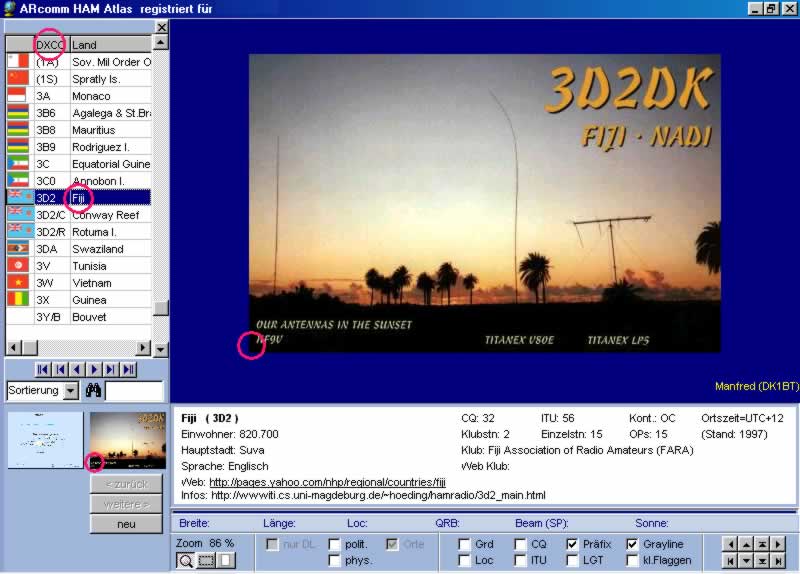Screen dimensions: 800x574
Task: Click into the search text field
Action: coord(134,391)
